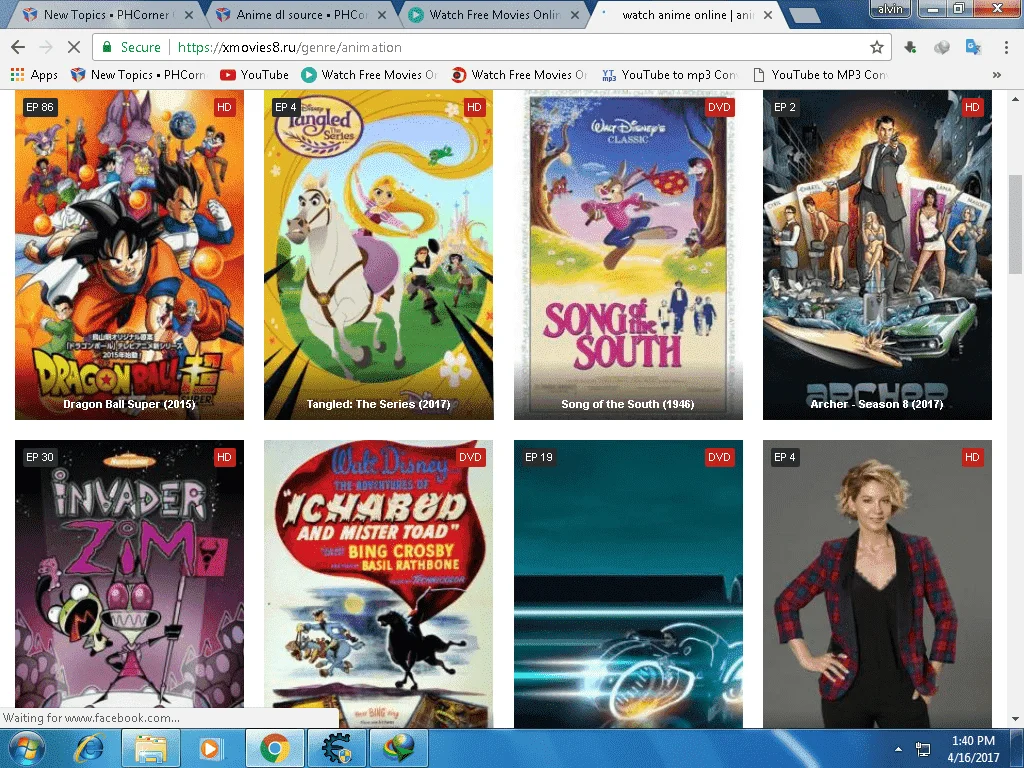Click the Song of the South (1946) title text
Screen dimensions: 1024x768
pos(628,404)
